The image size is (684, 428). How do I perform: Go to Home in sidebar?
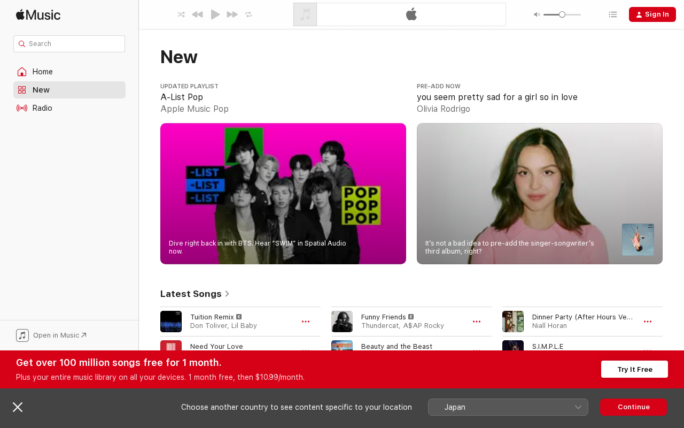[x=42, y=72]
